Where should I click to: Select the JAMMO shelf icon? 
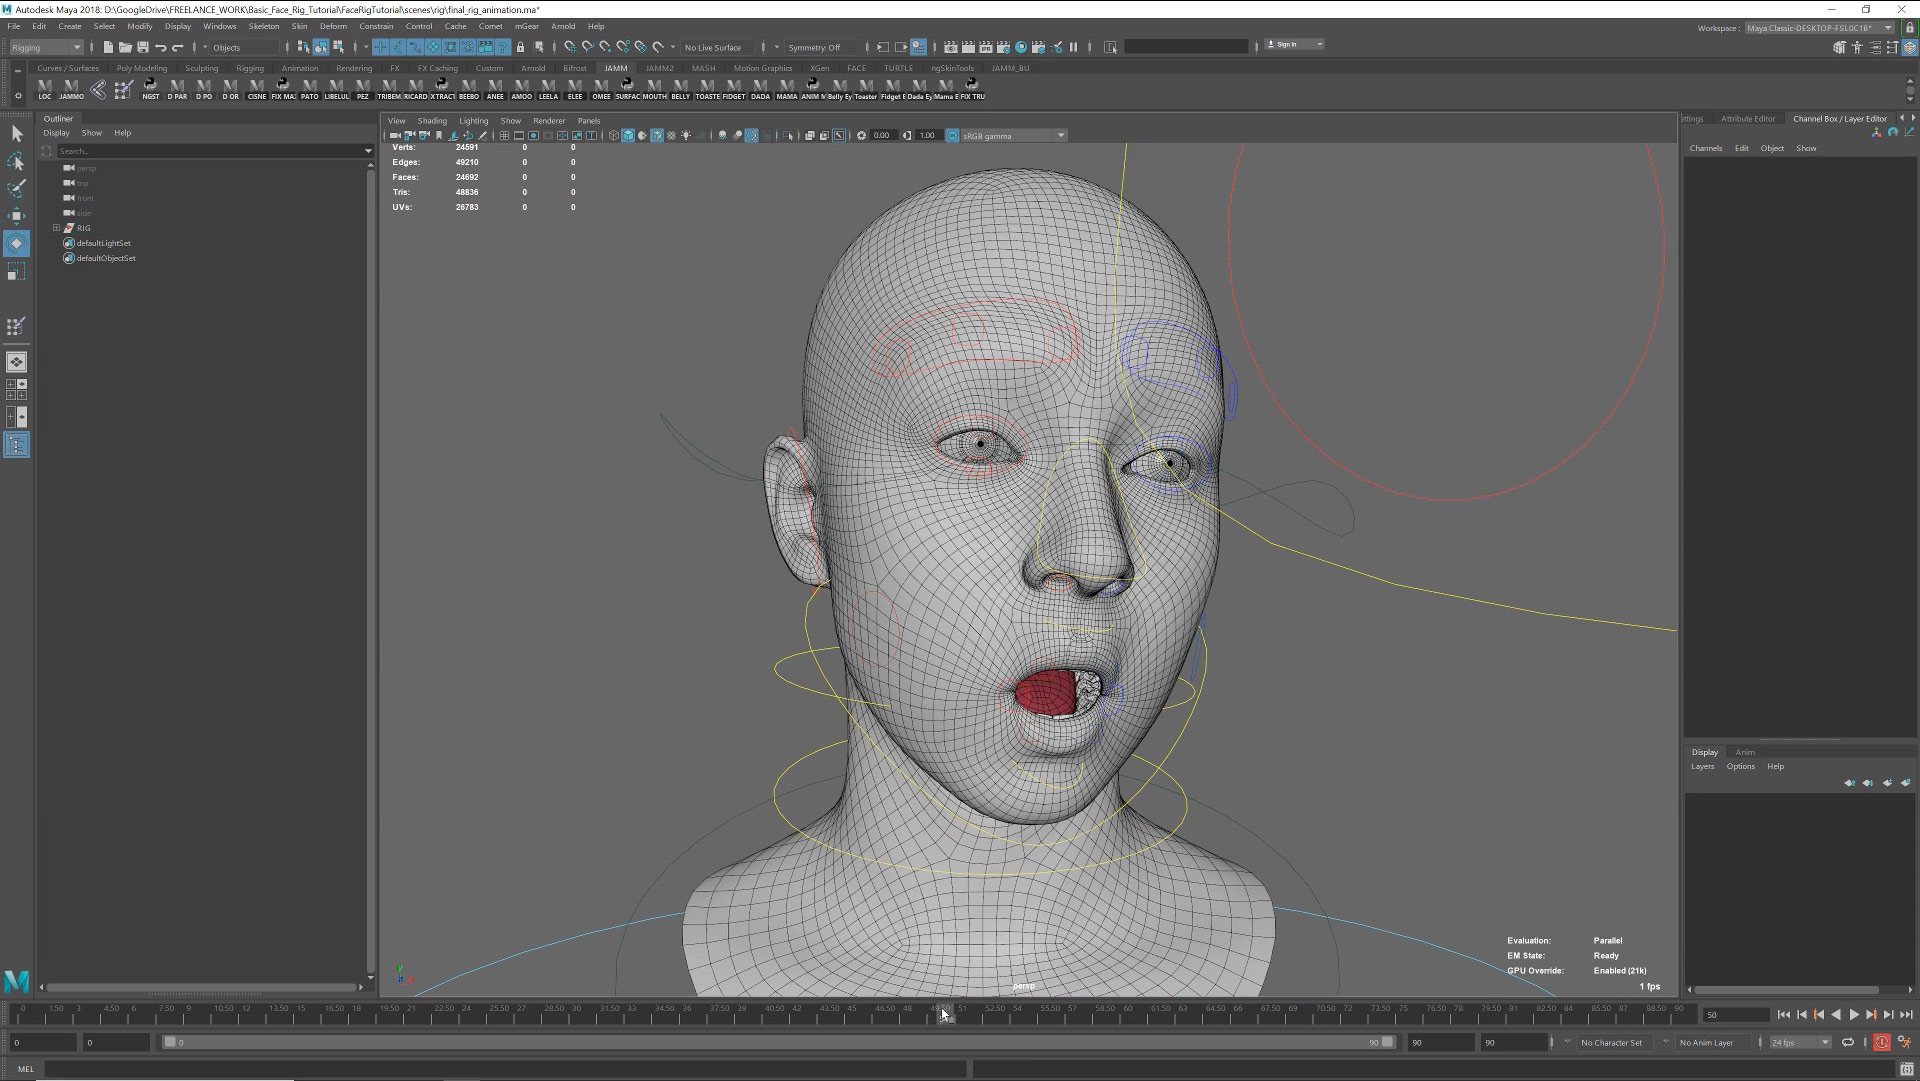pyautogui.click(x=71, y=90)
